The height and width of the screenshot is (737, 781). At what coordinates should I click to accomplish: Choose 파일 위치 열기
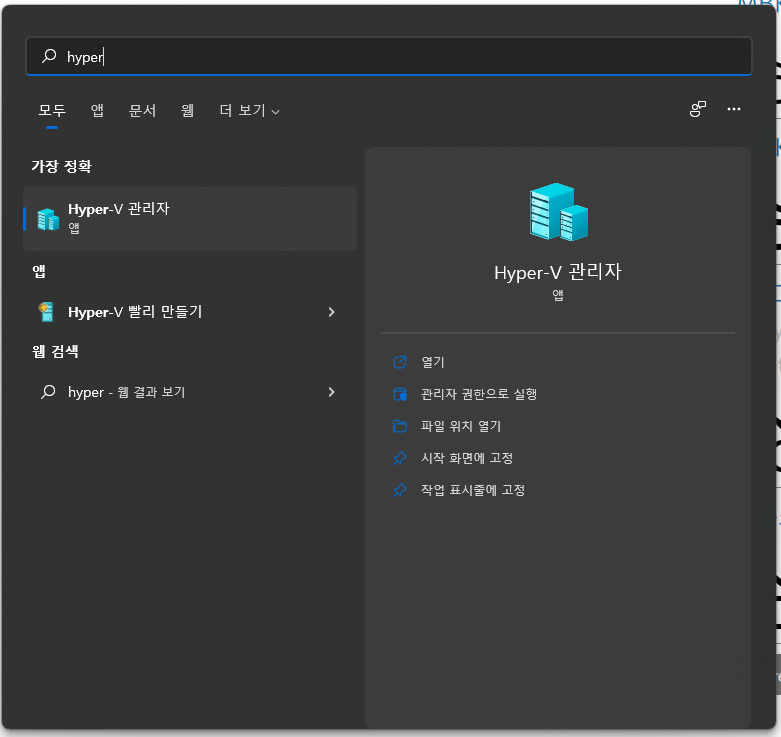pyautogui.click(x=461, y=426)
